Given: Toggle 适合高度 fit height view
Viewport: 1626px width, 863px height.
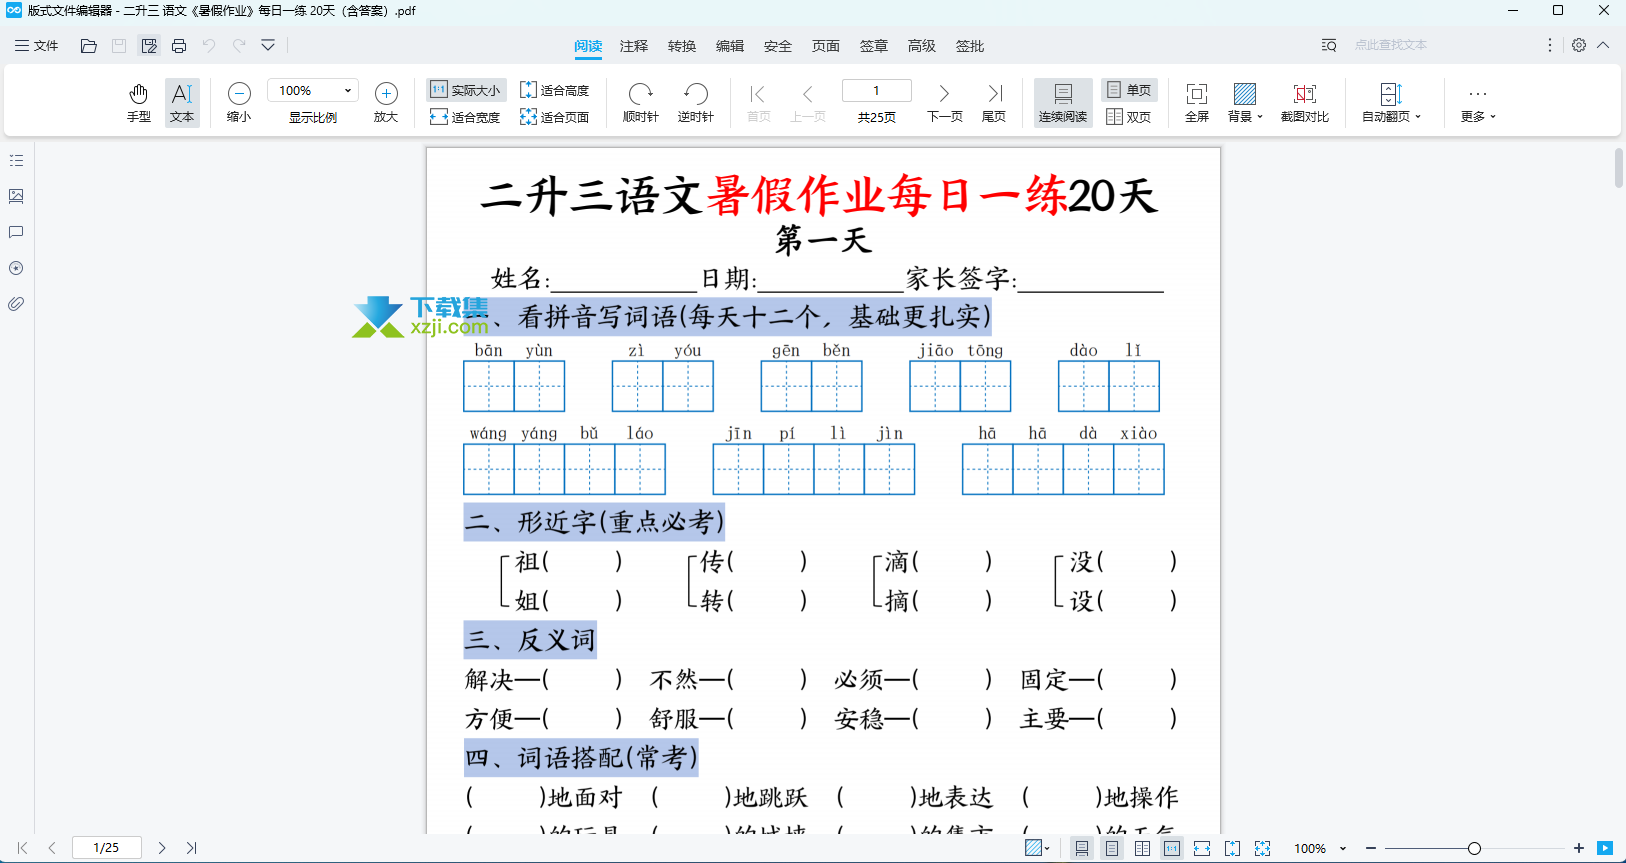Looking at the screenshot, I should click(554, 90).
